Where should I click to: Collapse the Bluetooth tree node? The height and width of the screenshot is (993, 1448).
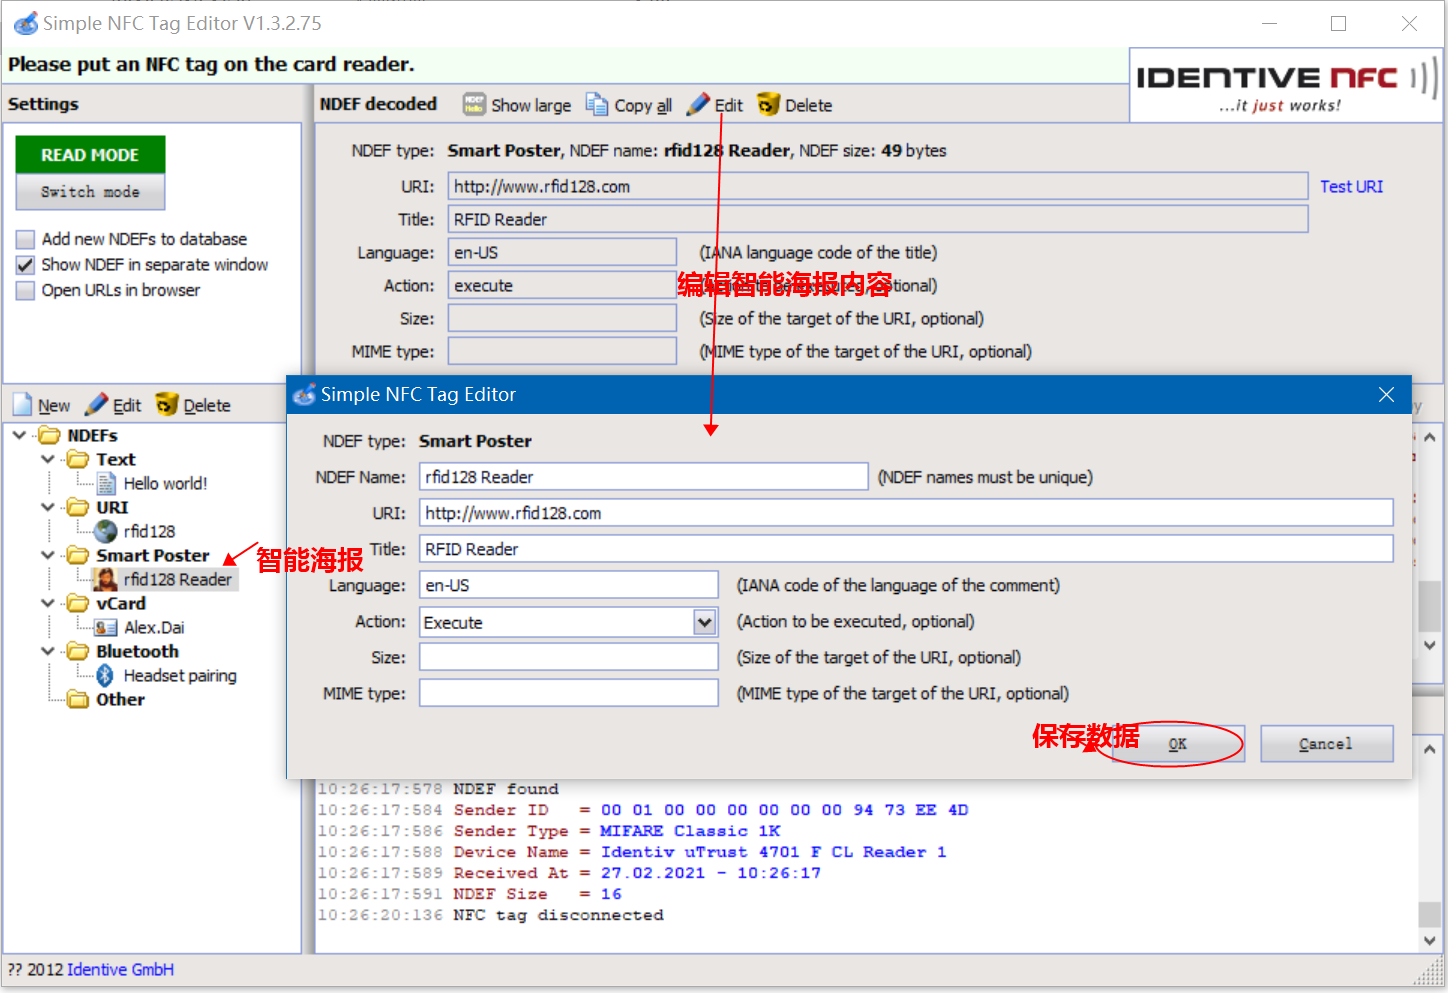tap(48, 651)
